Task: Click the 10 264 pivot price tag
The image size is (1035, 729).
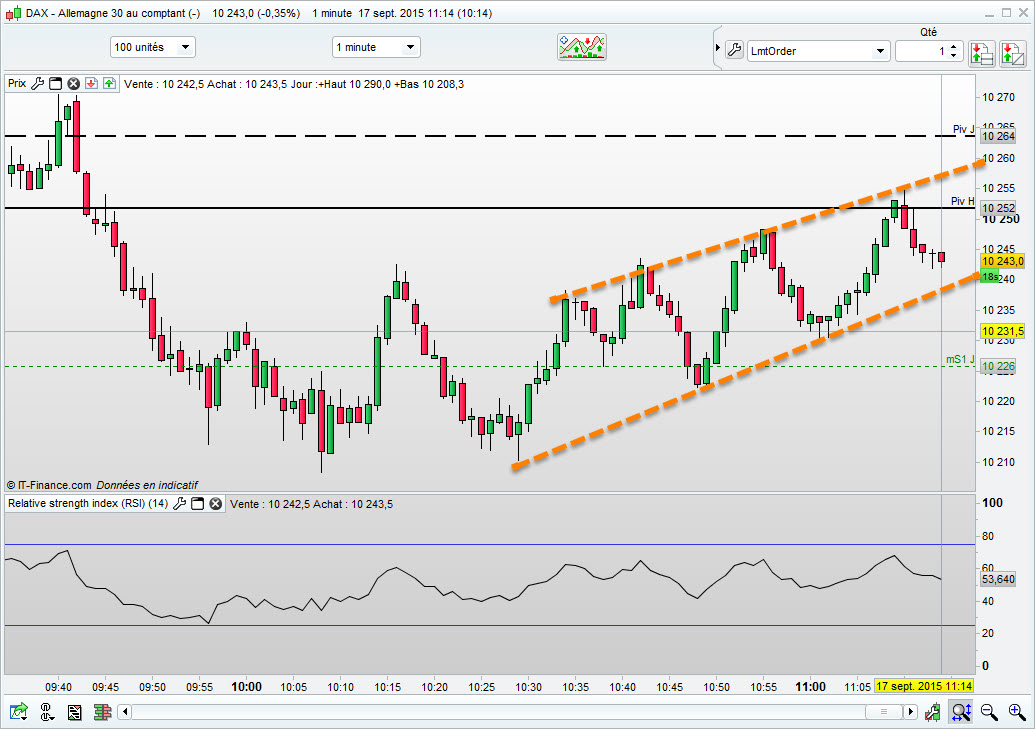Action: click(x=998, y=136)
